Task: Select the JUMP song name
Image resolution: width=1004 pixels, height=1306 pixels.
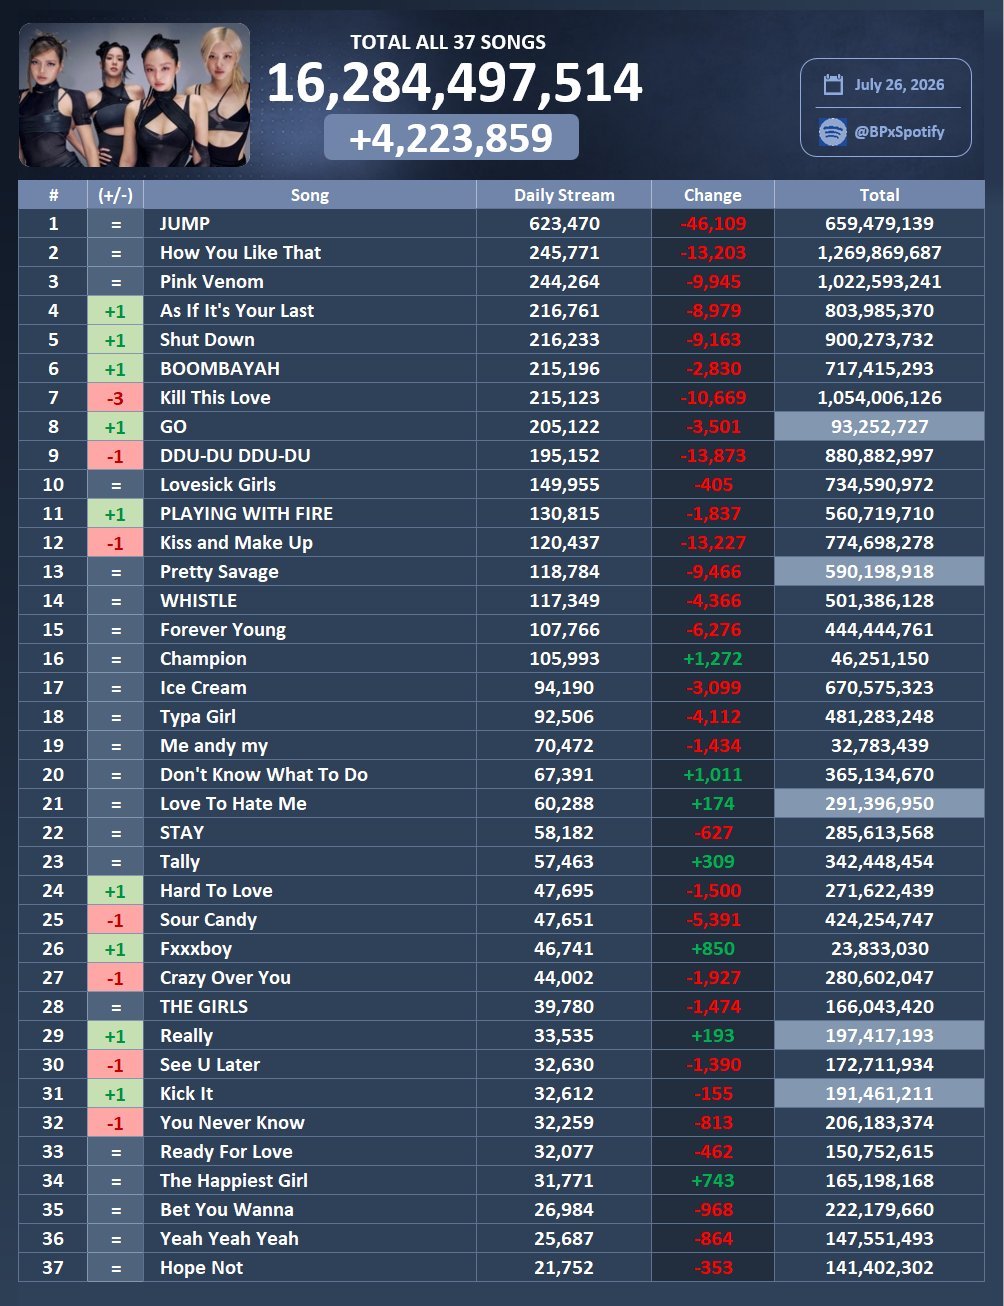Action: point(185,224)
